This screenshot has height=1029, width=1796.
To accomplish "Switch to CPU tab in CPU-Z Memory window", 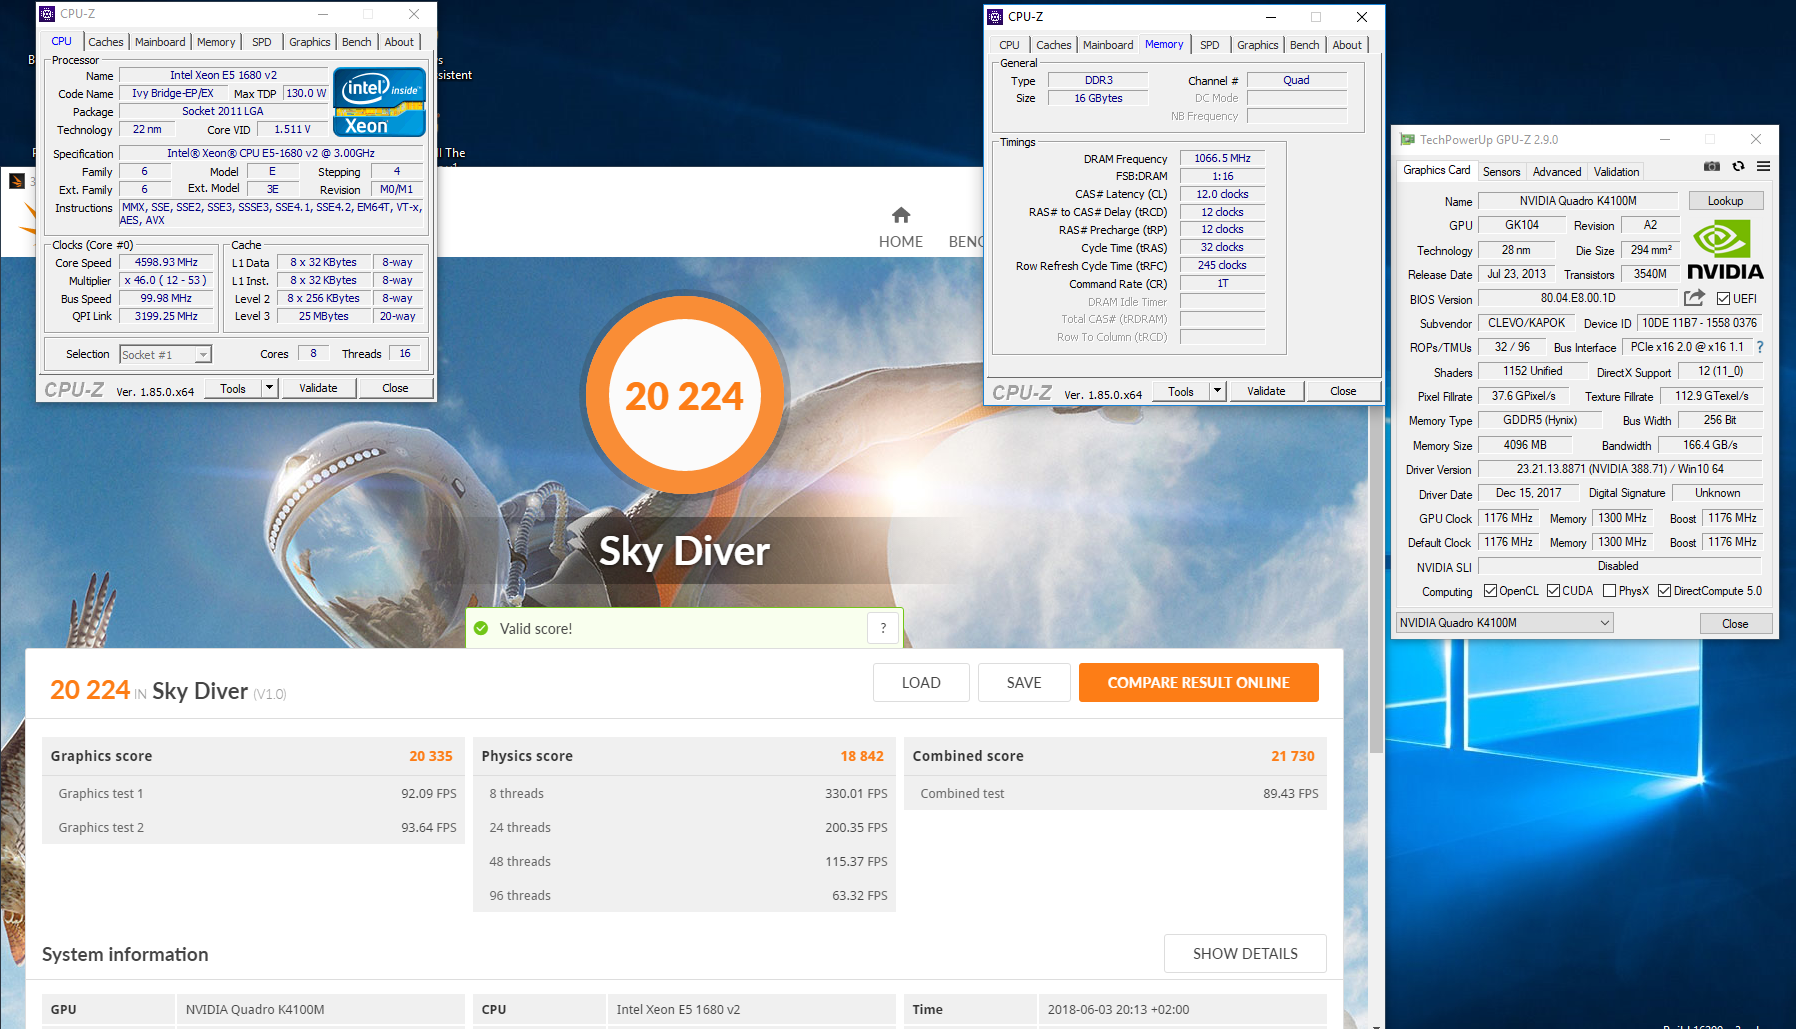I will click(1009, 45).
